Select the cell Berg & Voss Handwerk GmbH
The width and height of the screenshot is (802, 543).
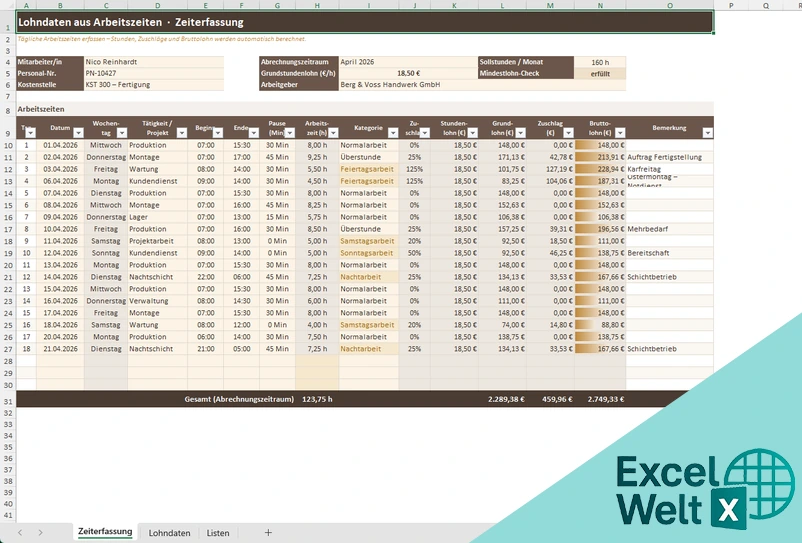482,85
